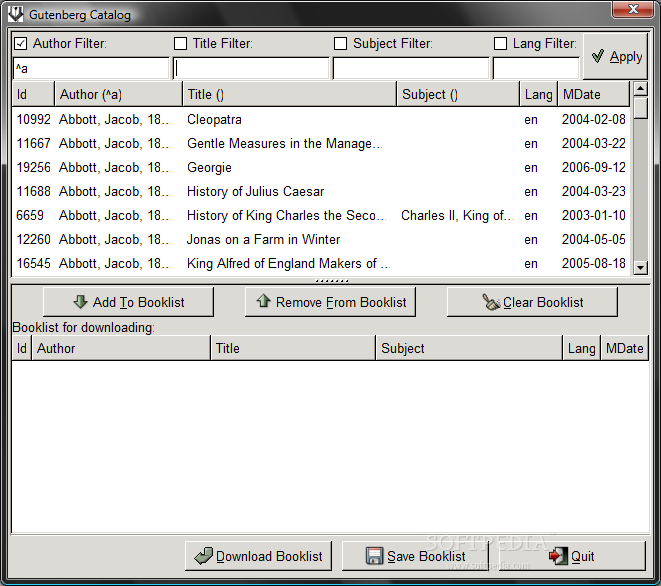Image resolution: width=661 pixels, height=586 pixels.
Task: Focus the Title Filter text field
Action: (x=251, y=68)
